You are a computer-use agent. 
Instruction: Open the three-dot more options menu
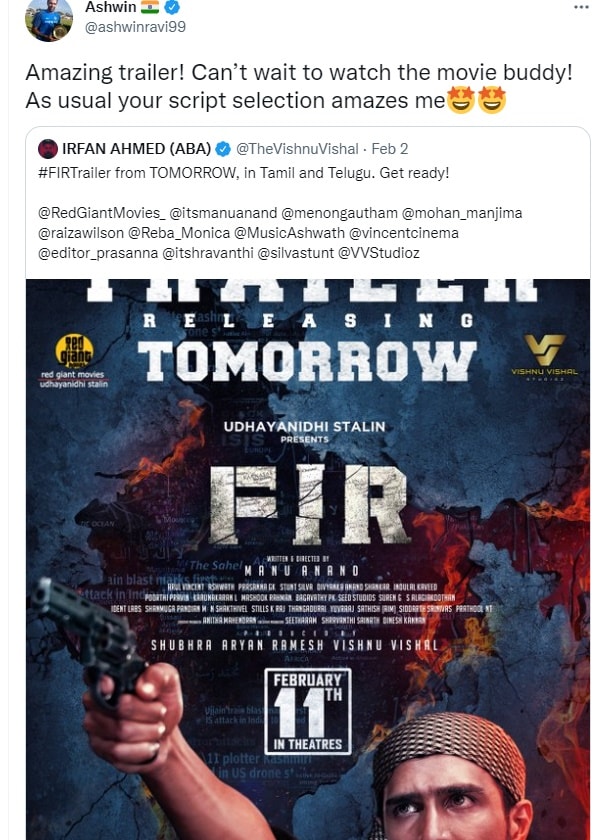click(581, 8)
